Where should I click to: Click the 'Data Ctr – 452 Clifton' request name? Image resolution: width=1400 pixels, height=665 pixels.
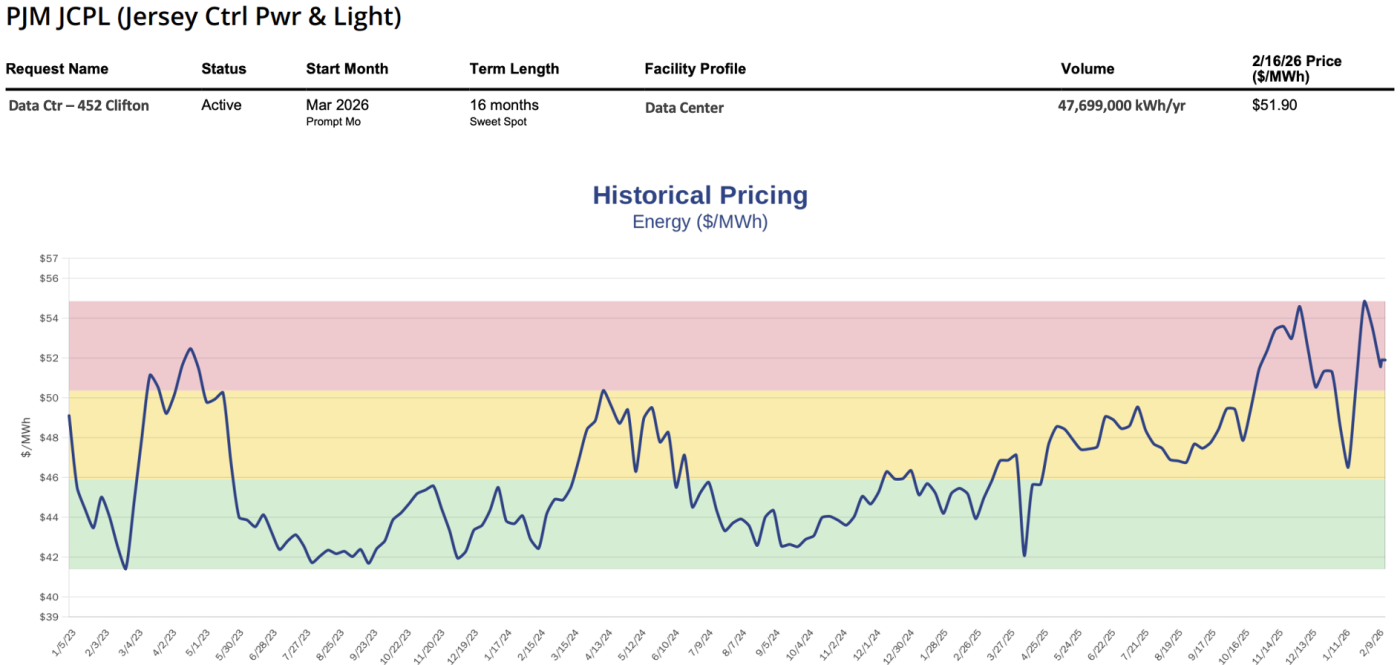pyautogui.click(x=79, y=105)
